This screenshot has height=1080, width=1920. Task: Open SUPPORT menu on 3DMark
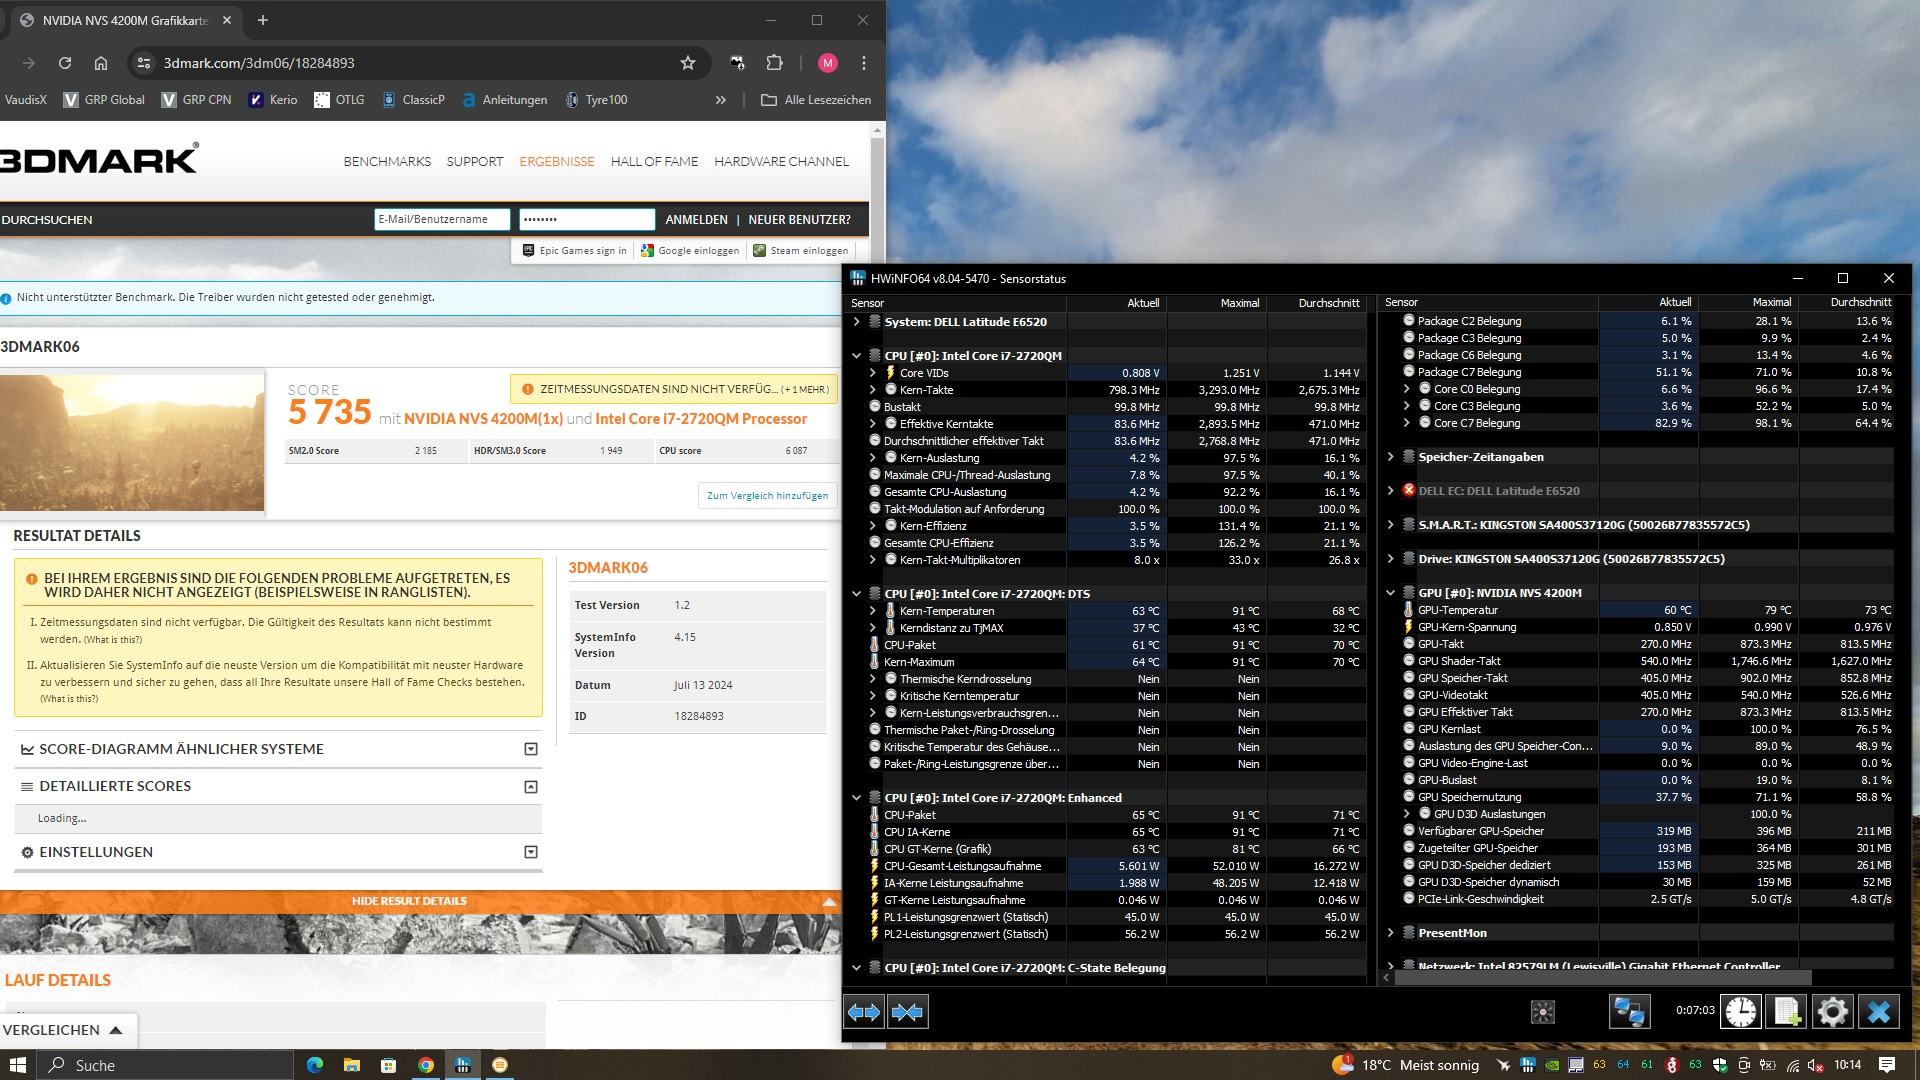point(475,161)
